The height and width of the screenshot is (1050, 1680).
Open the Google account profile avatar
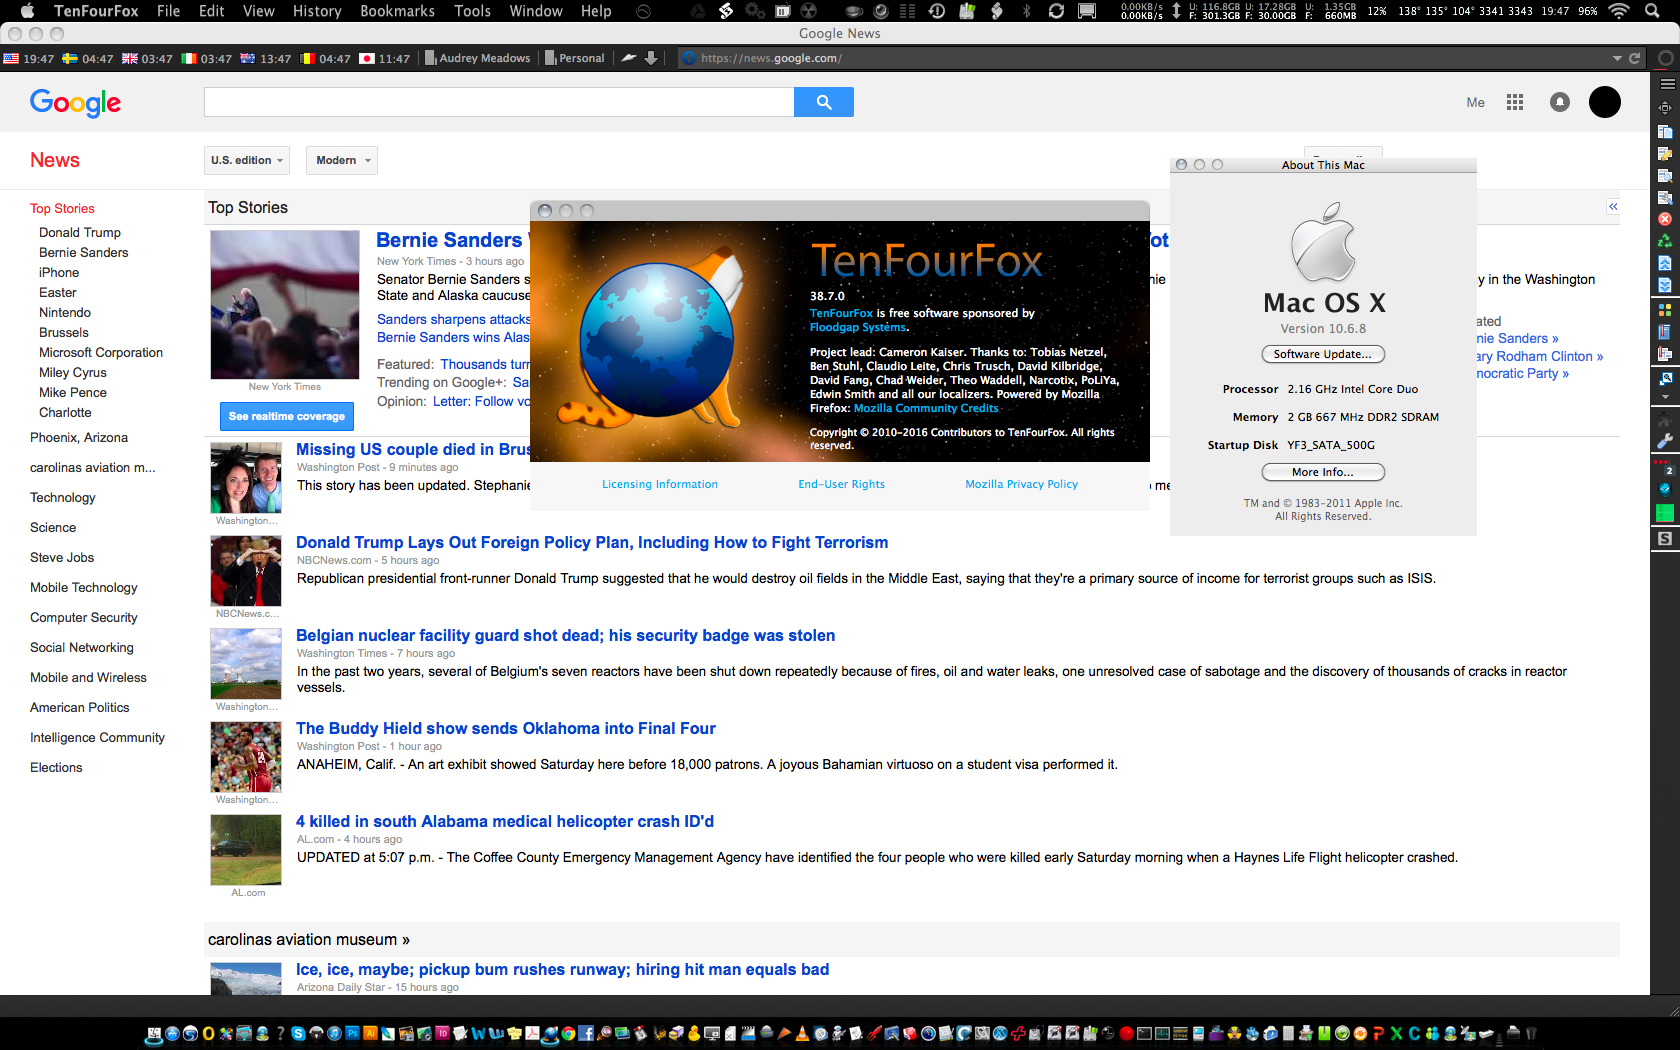click(x=1605, y=102)
